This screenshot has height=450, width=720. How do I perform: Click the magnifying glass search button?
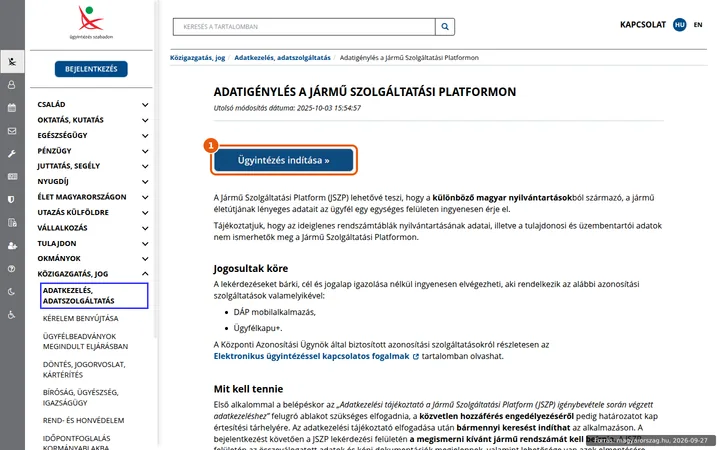(x=445, y=27)
